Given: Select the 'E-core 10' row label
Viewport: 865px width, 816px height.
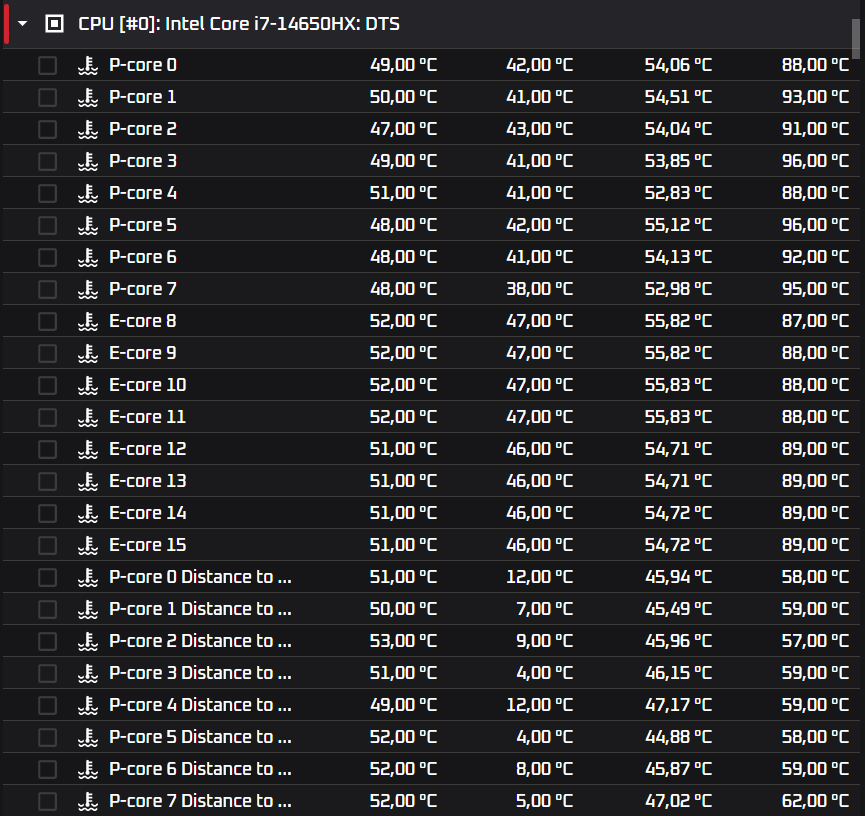Looking at the screenshot, I should [148, 385].
